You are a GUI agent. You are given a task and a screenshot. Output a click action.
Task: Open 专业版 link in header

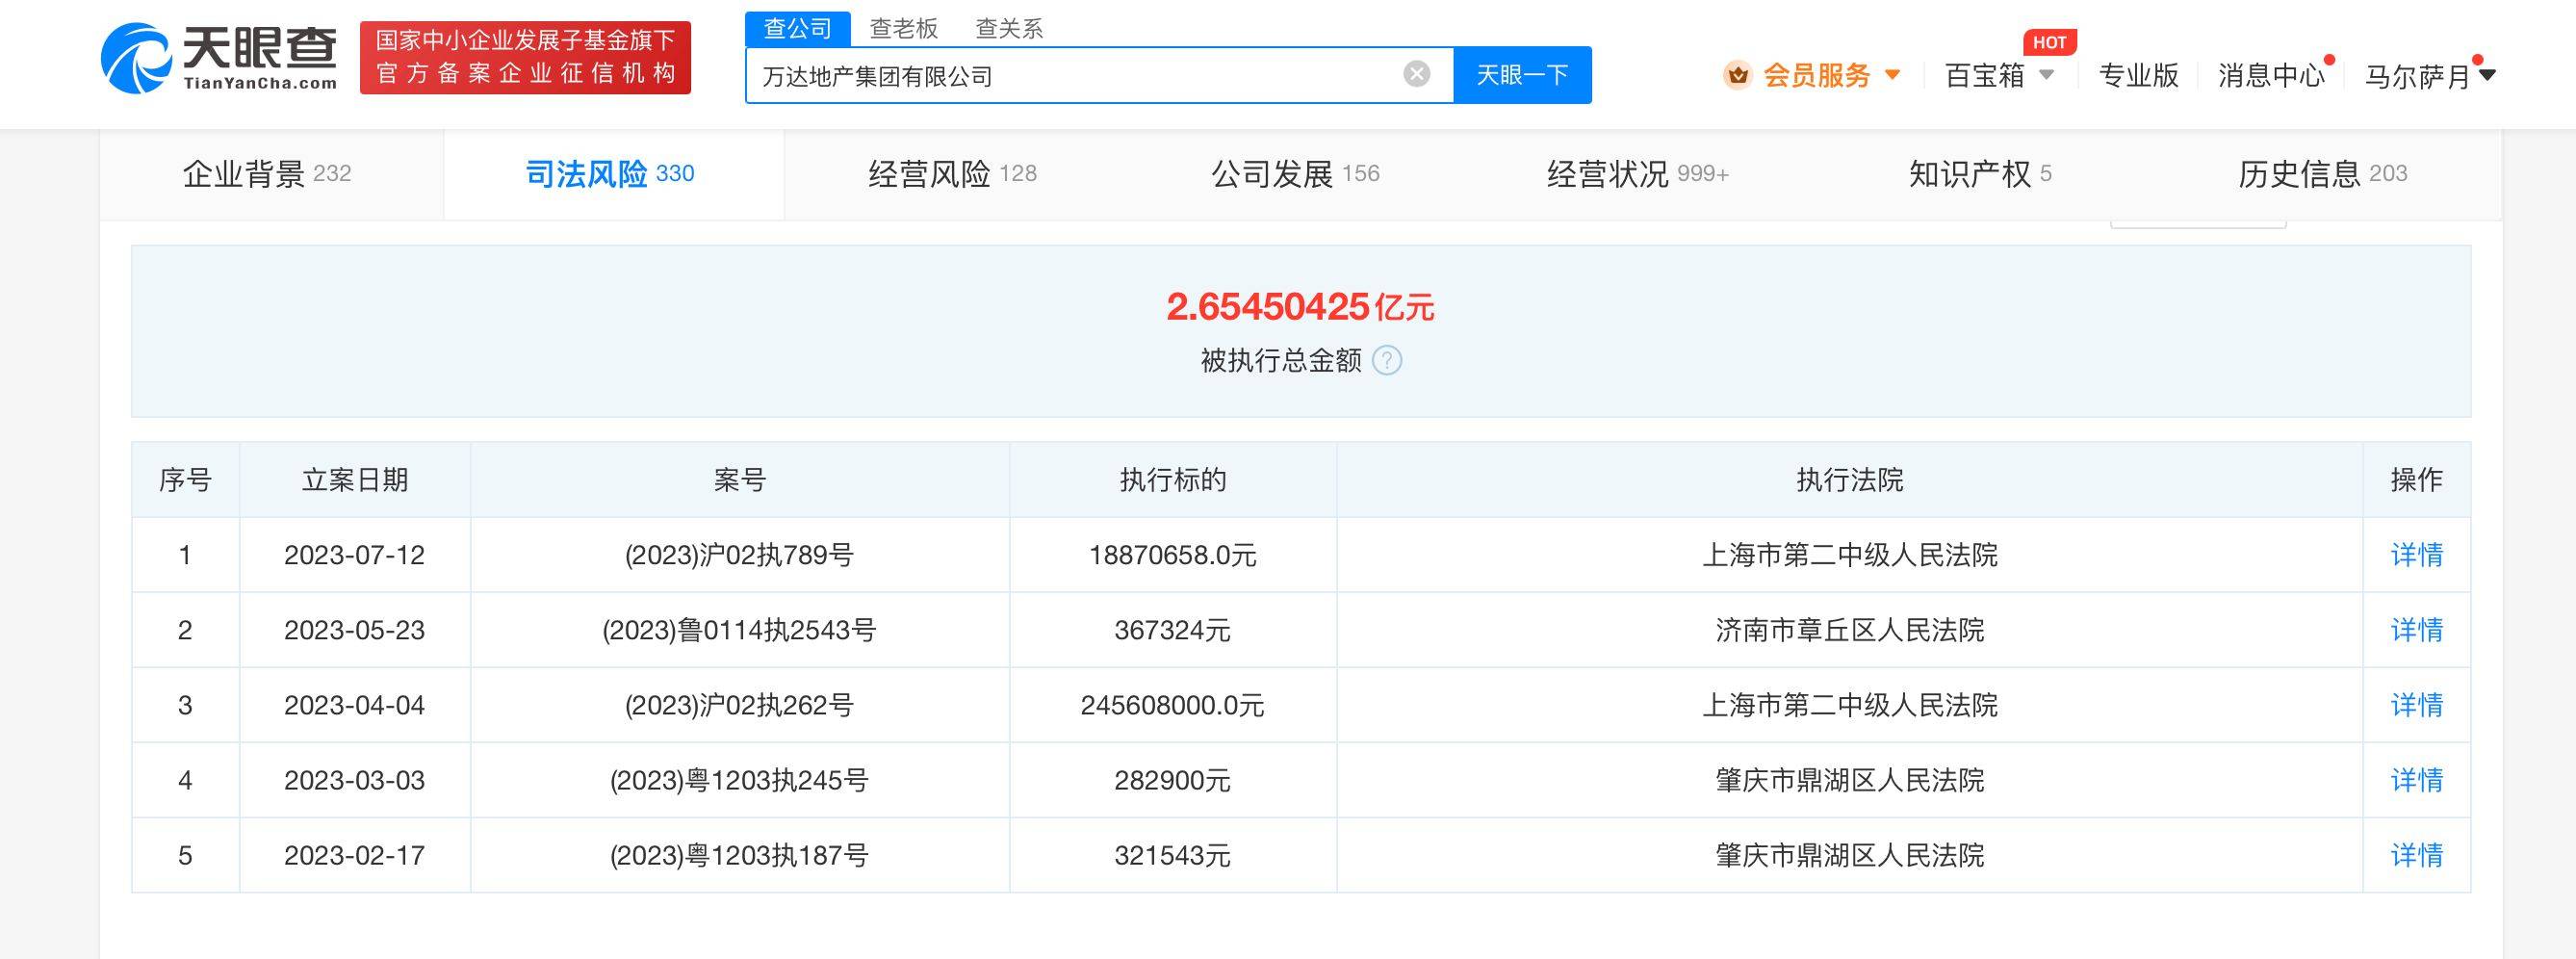coord(2138,75)
